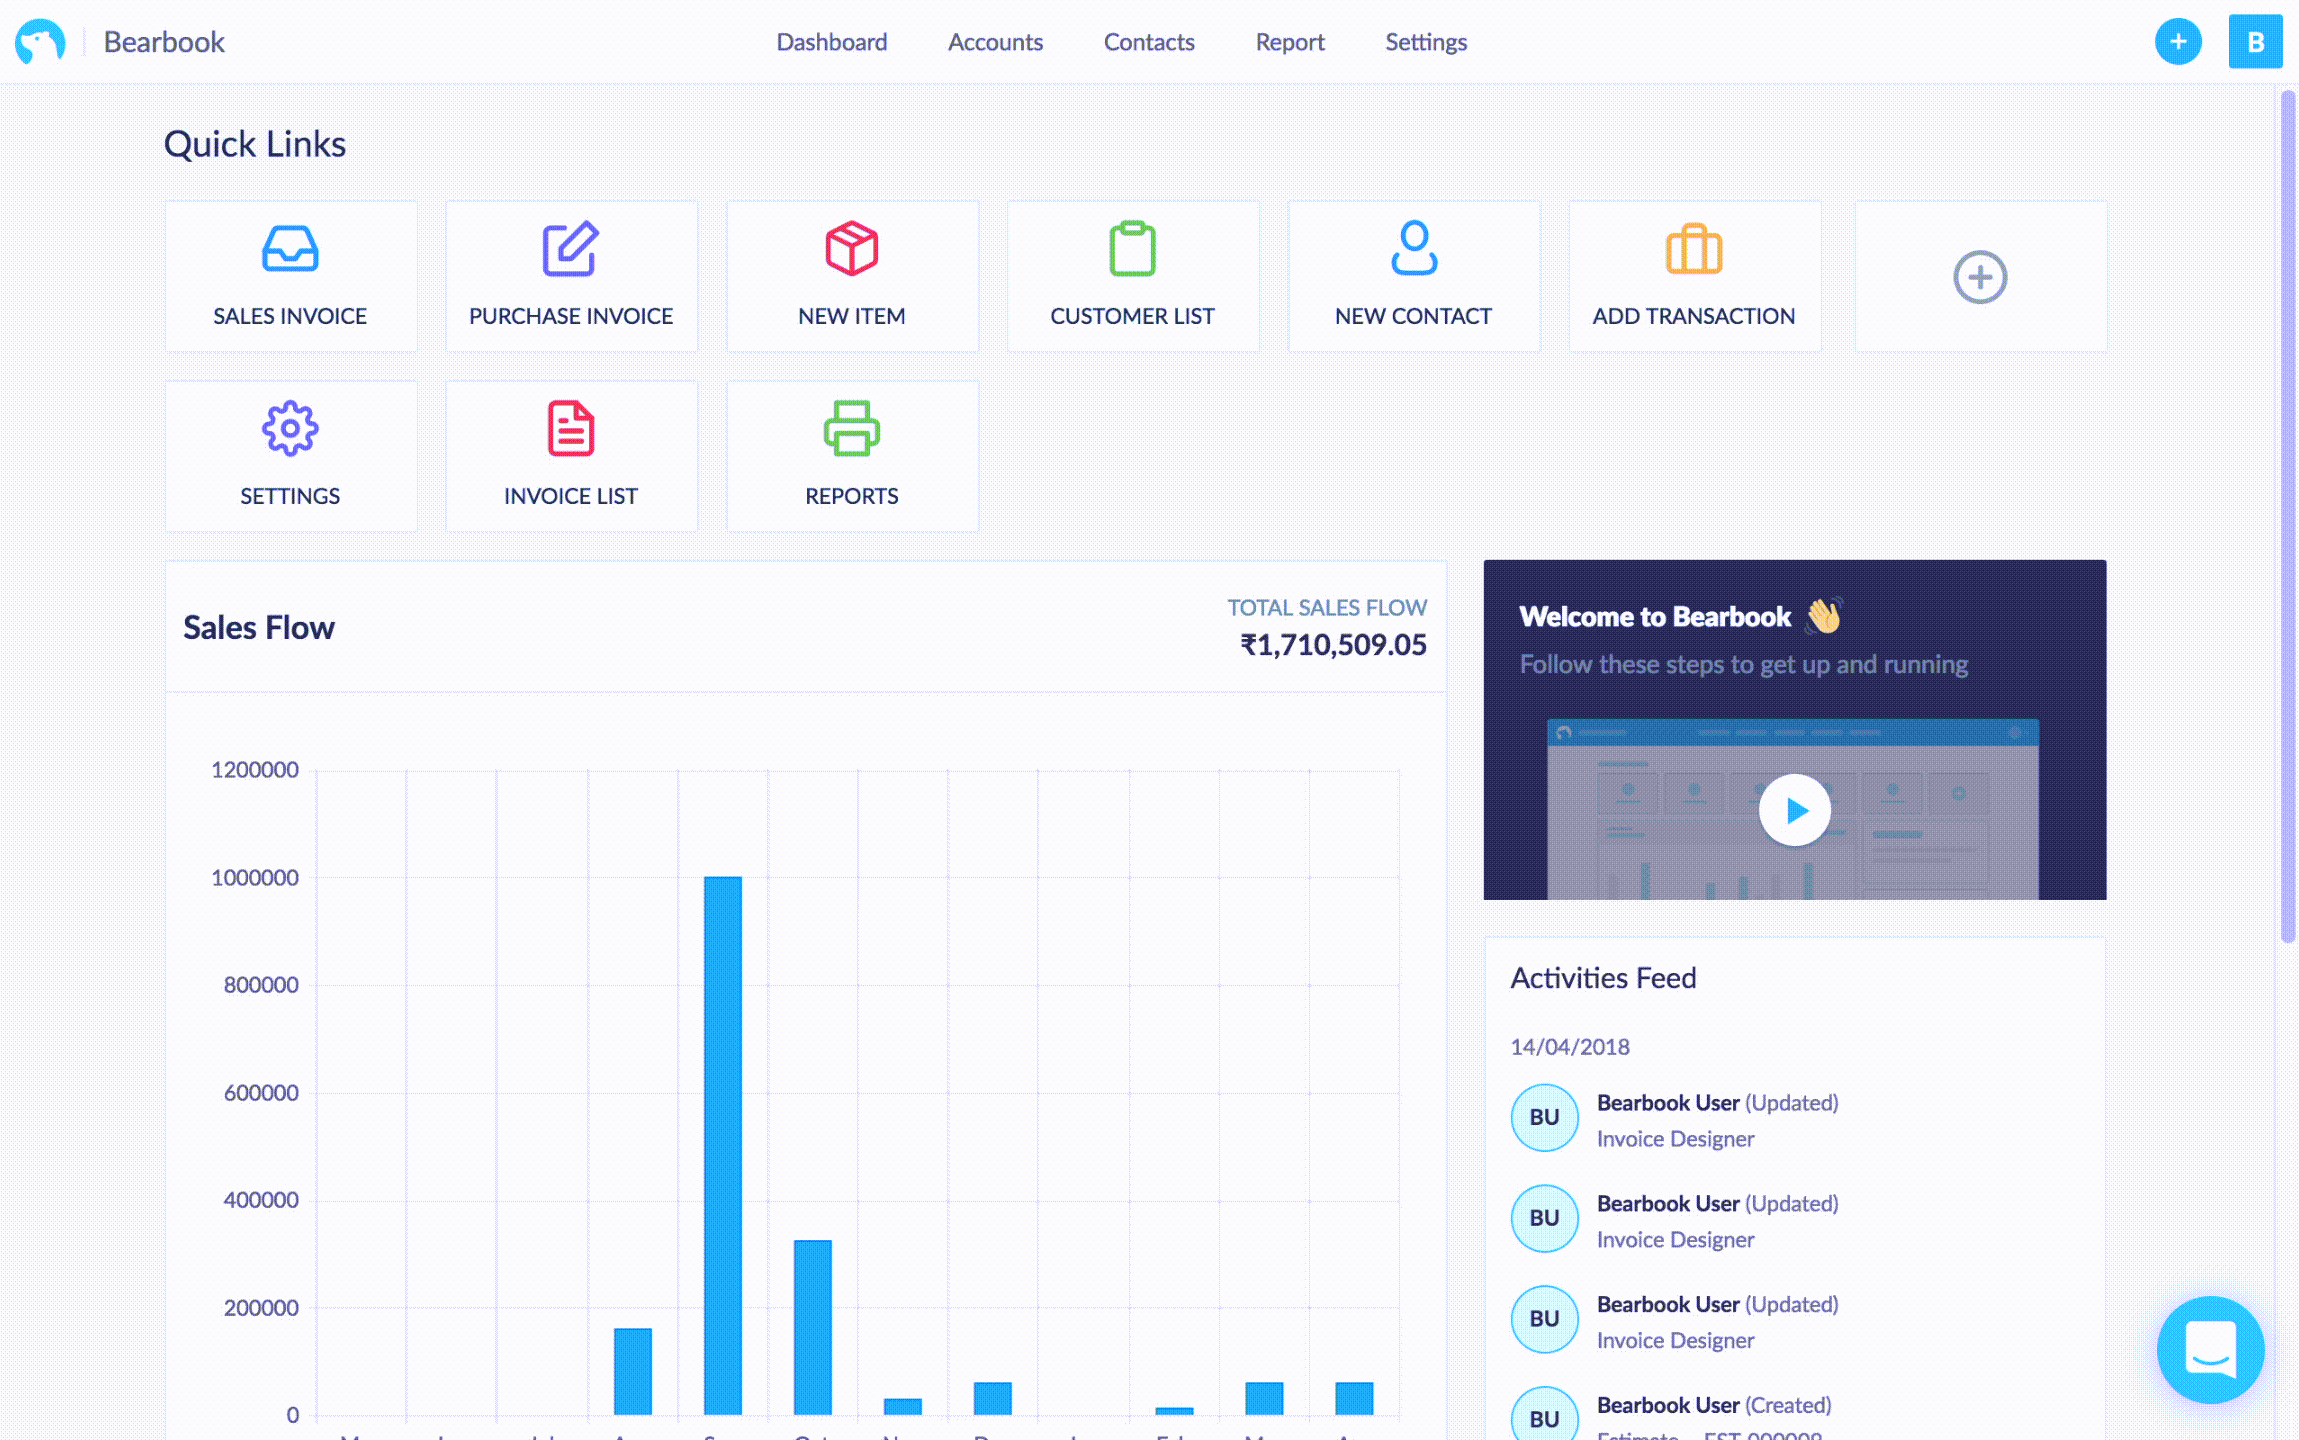Screen dimensions: 2299x1440
Task: Click the SALES INVOICE label
Action: (x=290, y=316)
